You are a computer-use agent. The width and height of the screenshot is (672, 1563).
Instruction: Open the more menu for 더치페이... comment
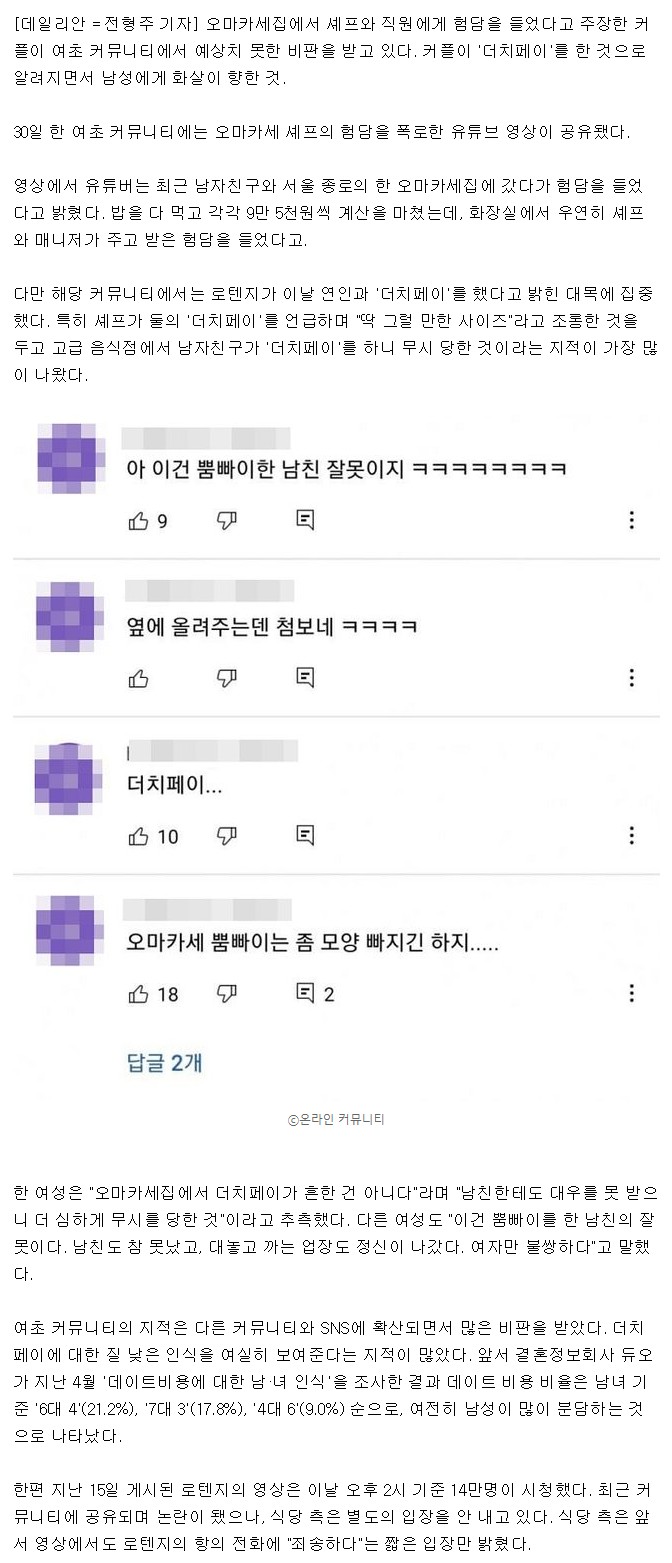coord(631,836)
